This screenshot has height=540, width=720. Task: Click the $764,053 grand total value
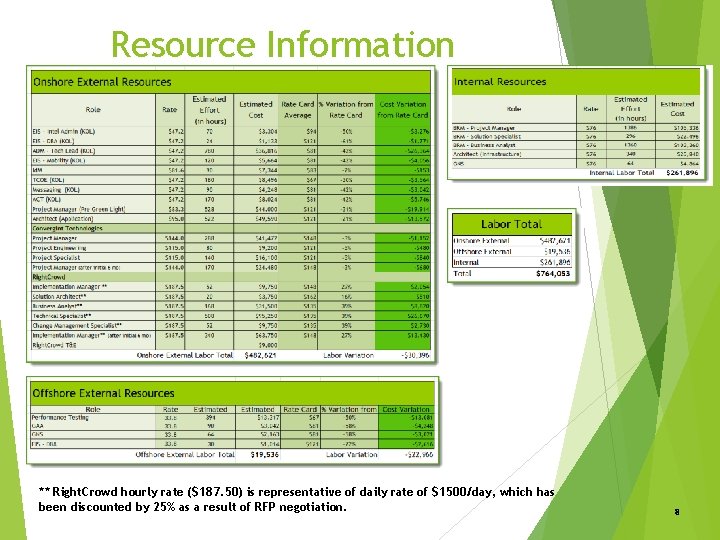point(553,274)
